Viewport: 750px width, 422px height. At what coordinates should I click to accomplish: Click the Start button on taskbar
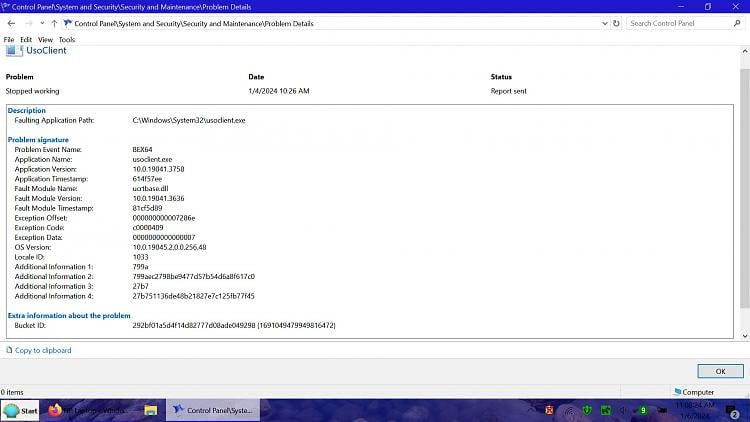click(20, 411)
